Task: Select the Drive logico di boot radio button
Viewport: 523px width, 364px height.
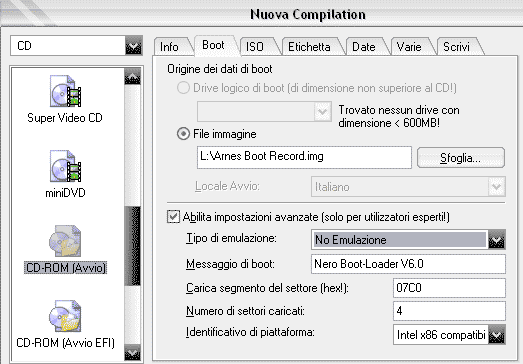Action: pyautogui.click(x=183, y=88)
